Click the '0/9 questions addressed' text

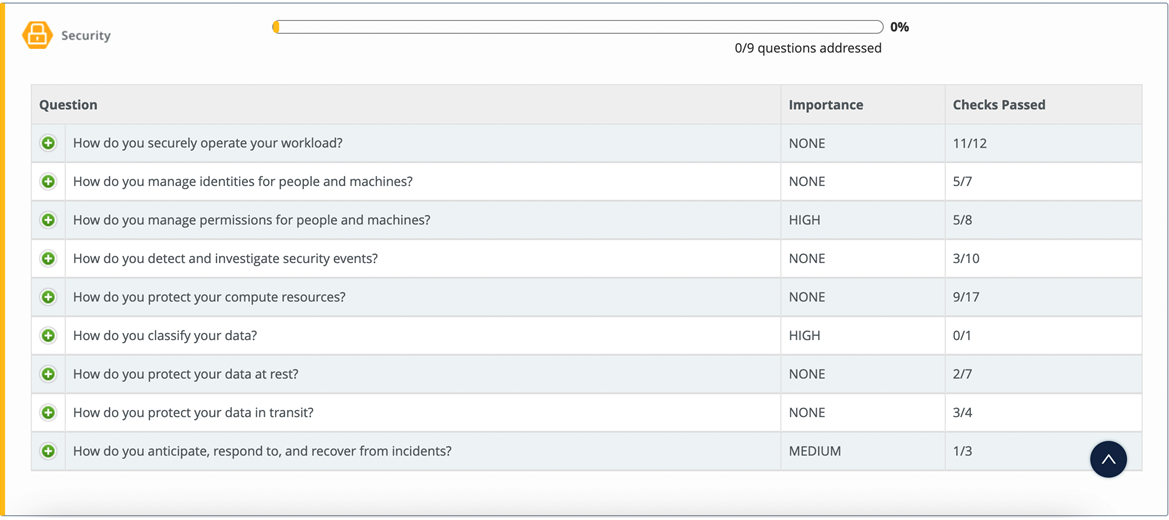click(808, 48)
